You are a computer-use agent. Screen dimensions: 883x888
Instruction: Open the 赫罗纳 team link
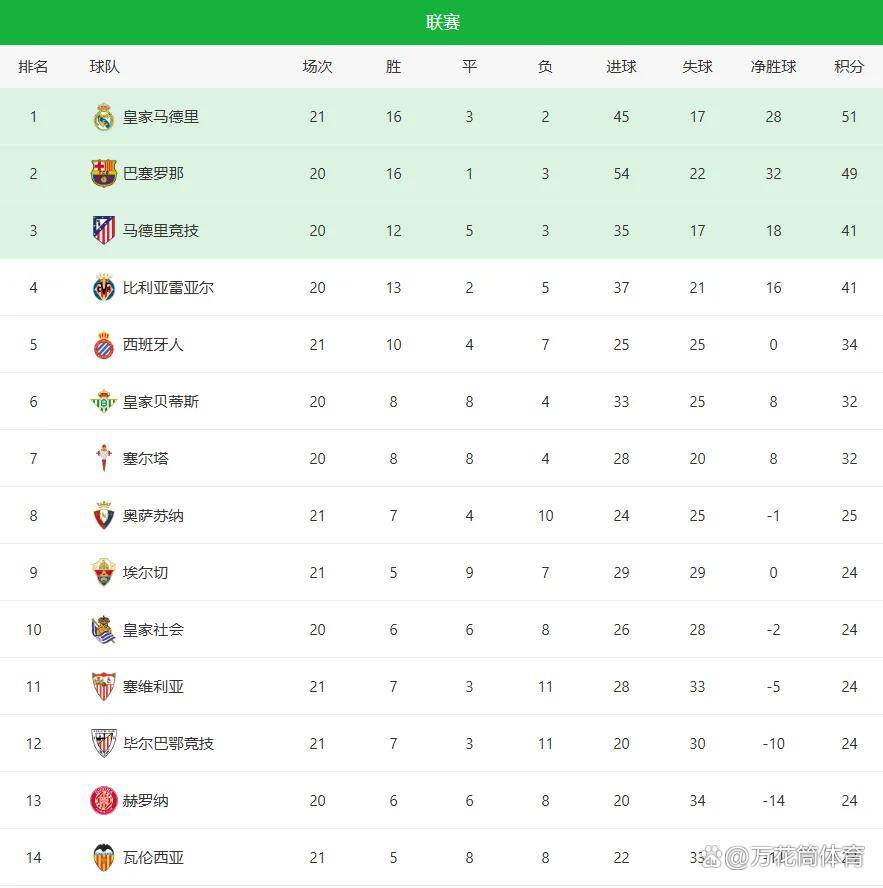click(x=146, y=801)
